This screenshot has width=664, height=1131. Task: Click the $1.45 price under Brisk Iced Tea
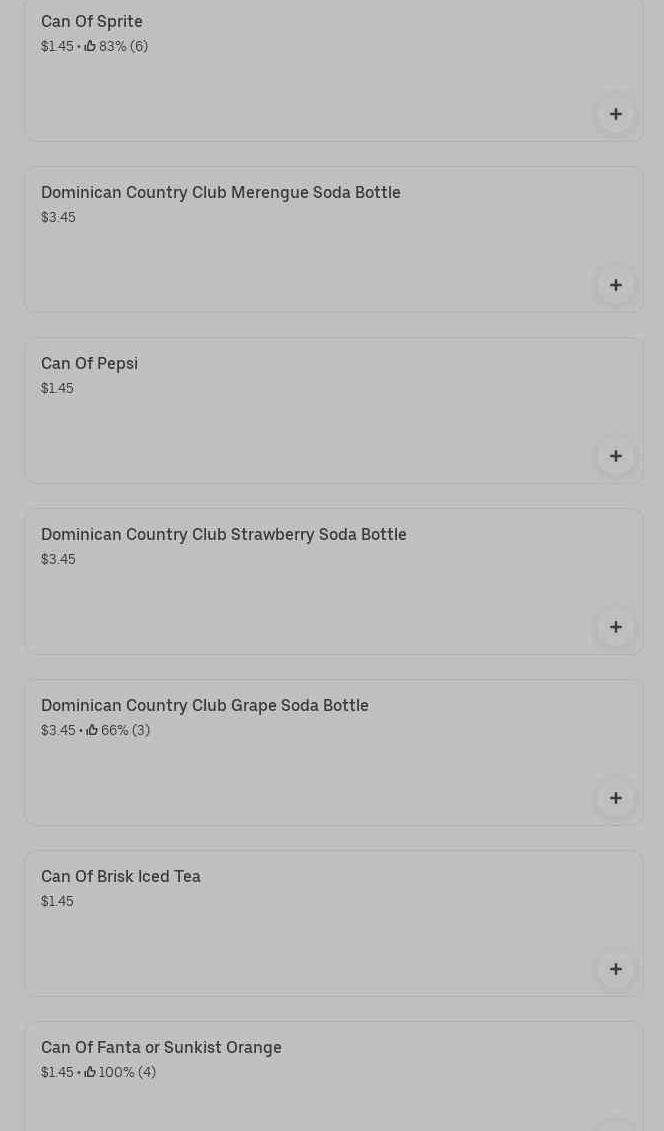point(57,902)
